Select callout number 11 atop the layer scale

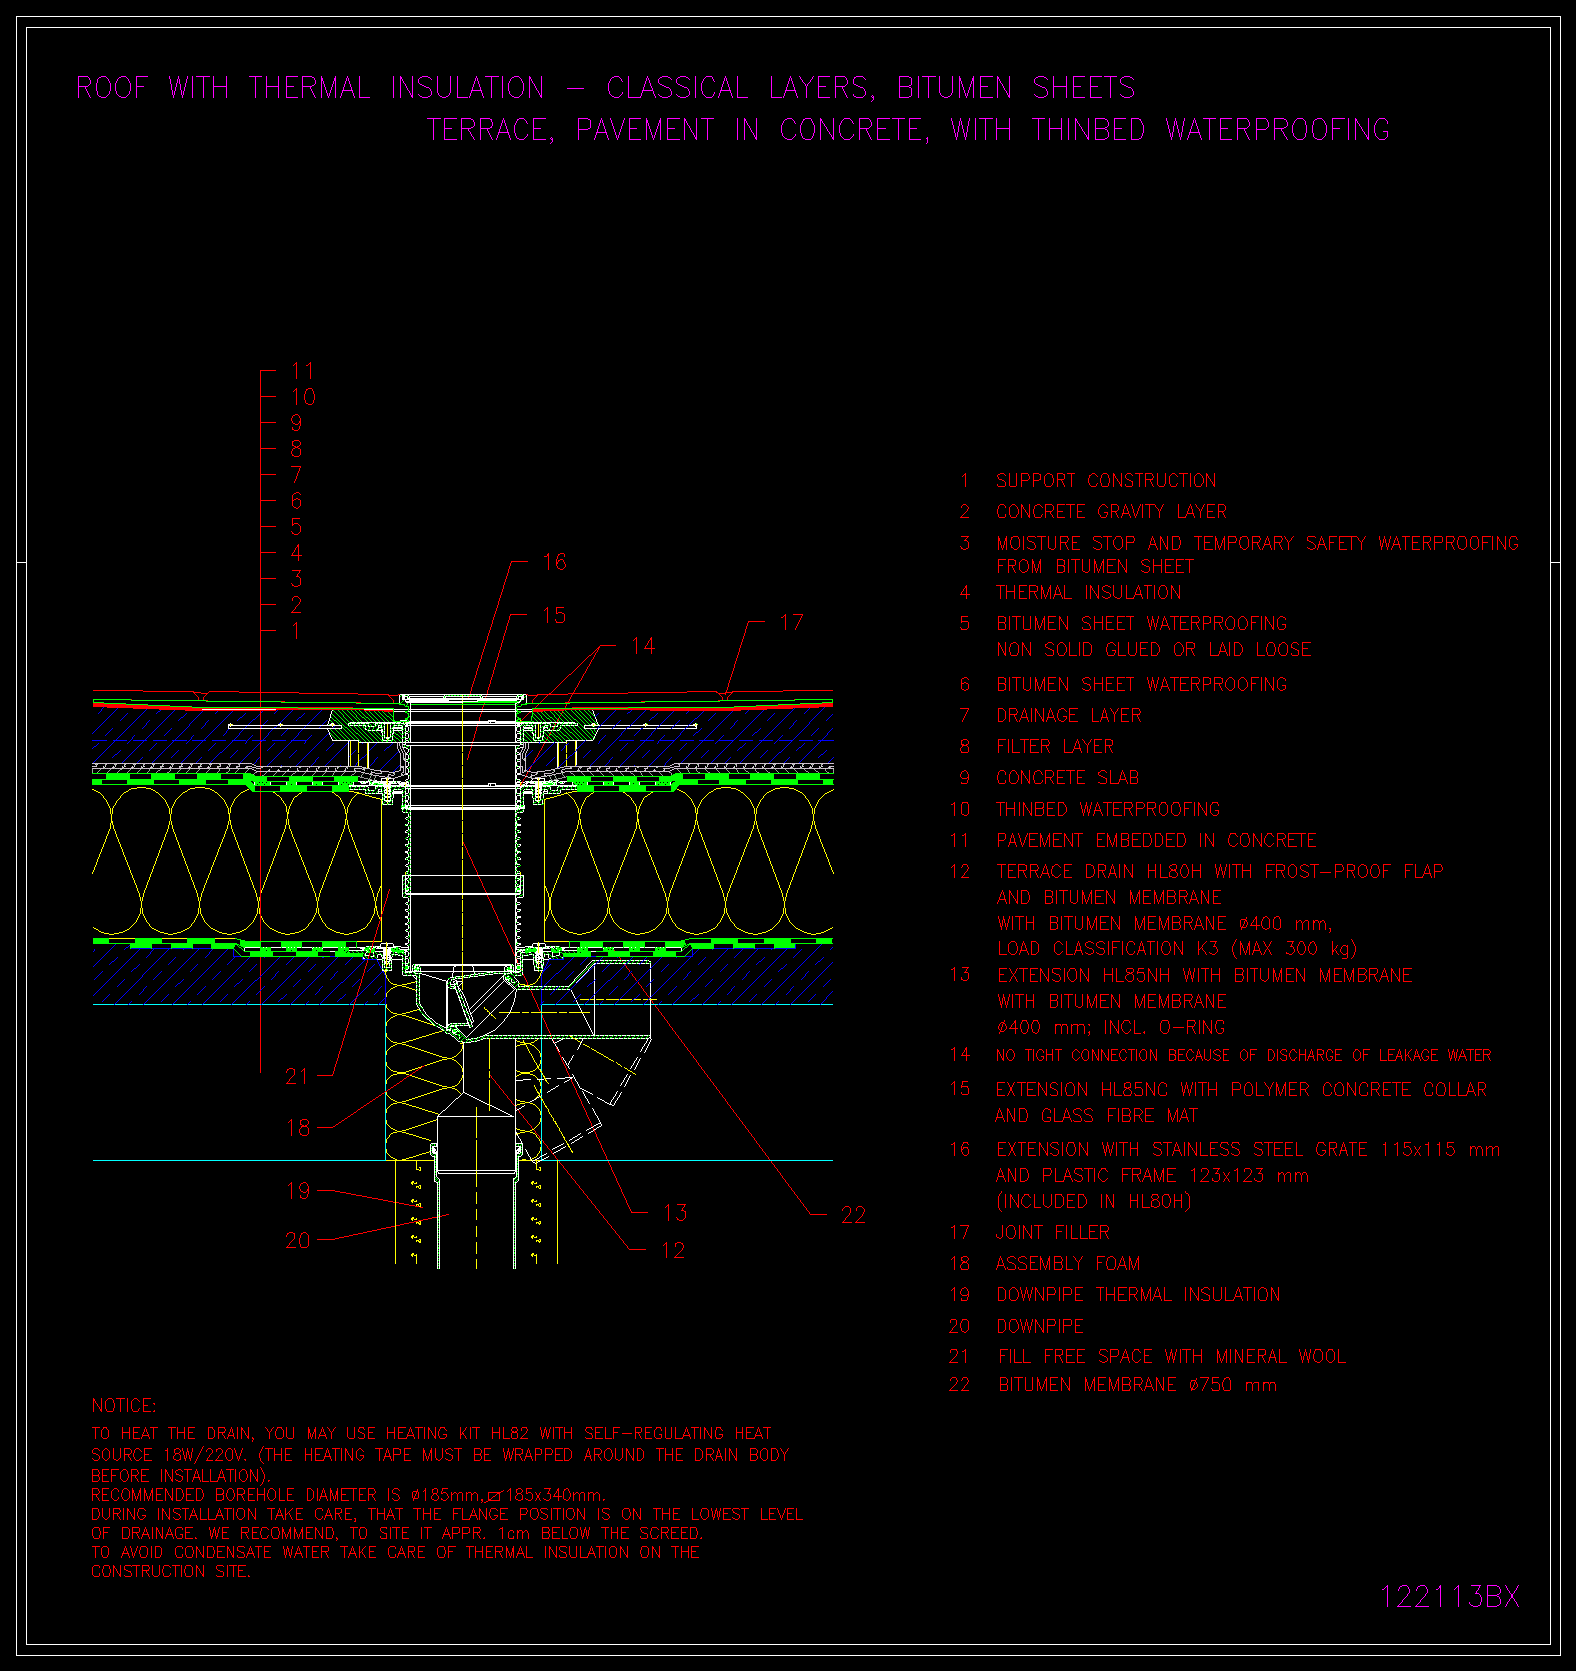coord(302,371)
